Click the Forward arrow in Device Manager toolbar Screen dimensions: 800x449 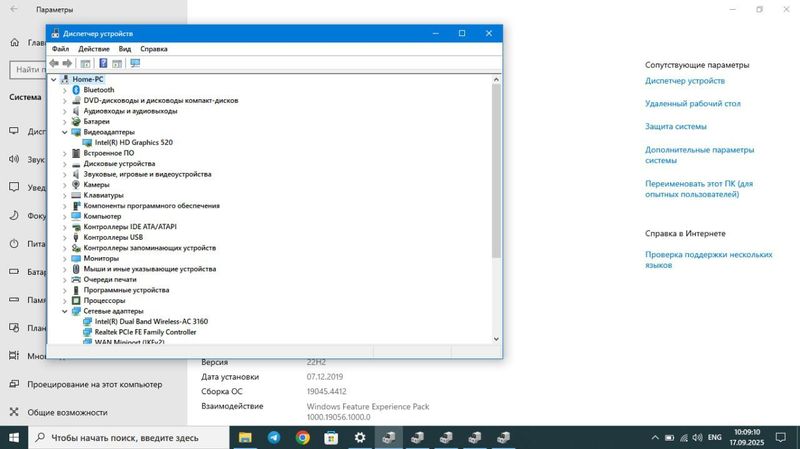coord(67,63)
